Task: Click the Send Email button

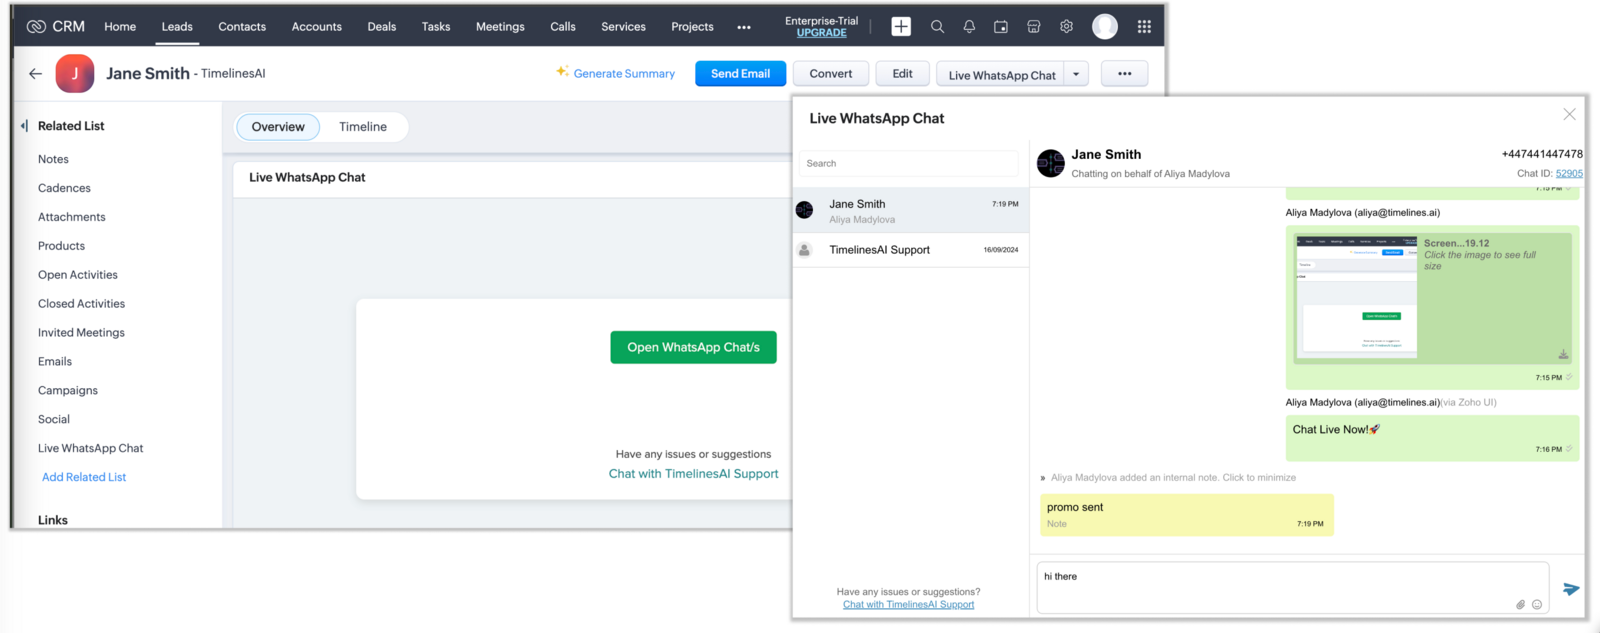Action: point(740,74)
